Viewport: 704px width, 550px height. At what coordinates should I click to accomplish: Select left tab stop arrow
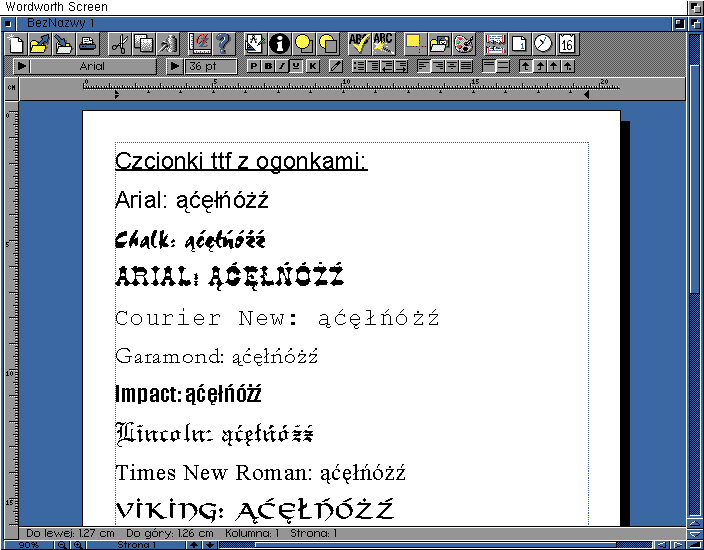(x=525, y=66)
